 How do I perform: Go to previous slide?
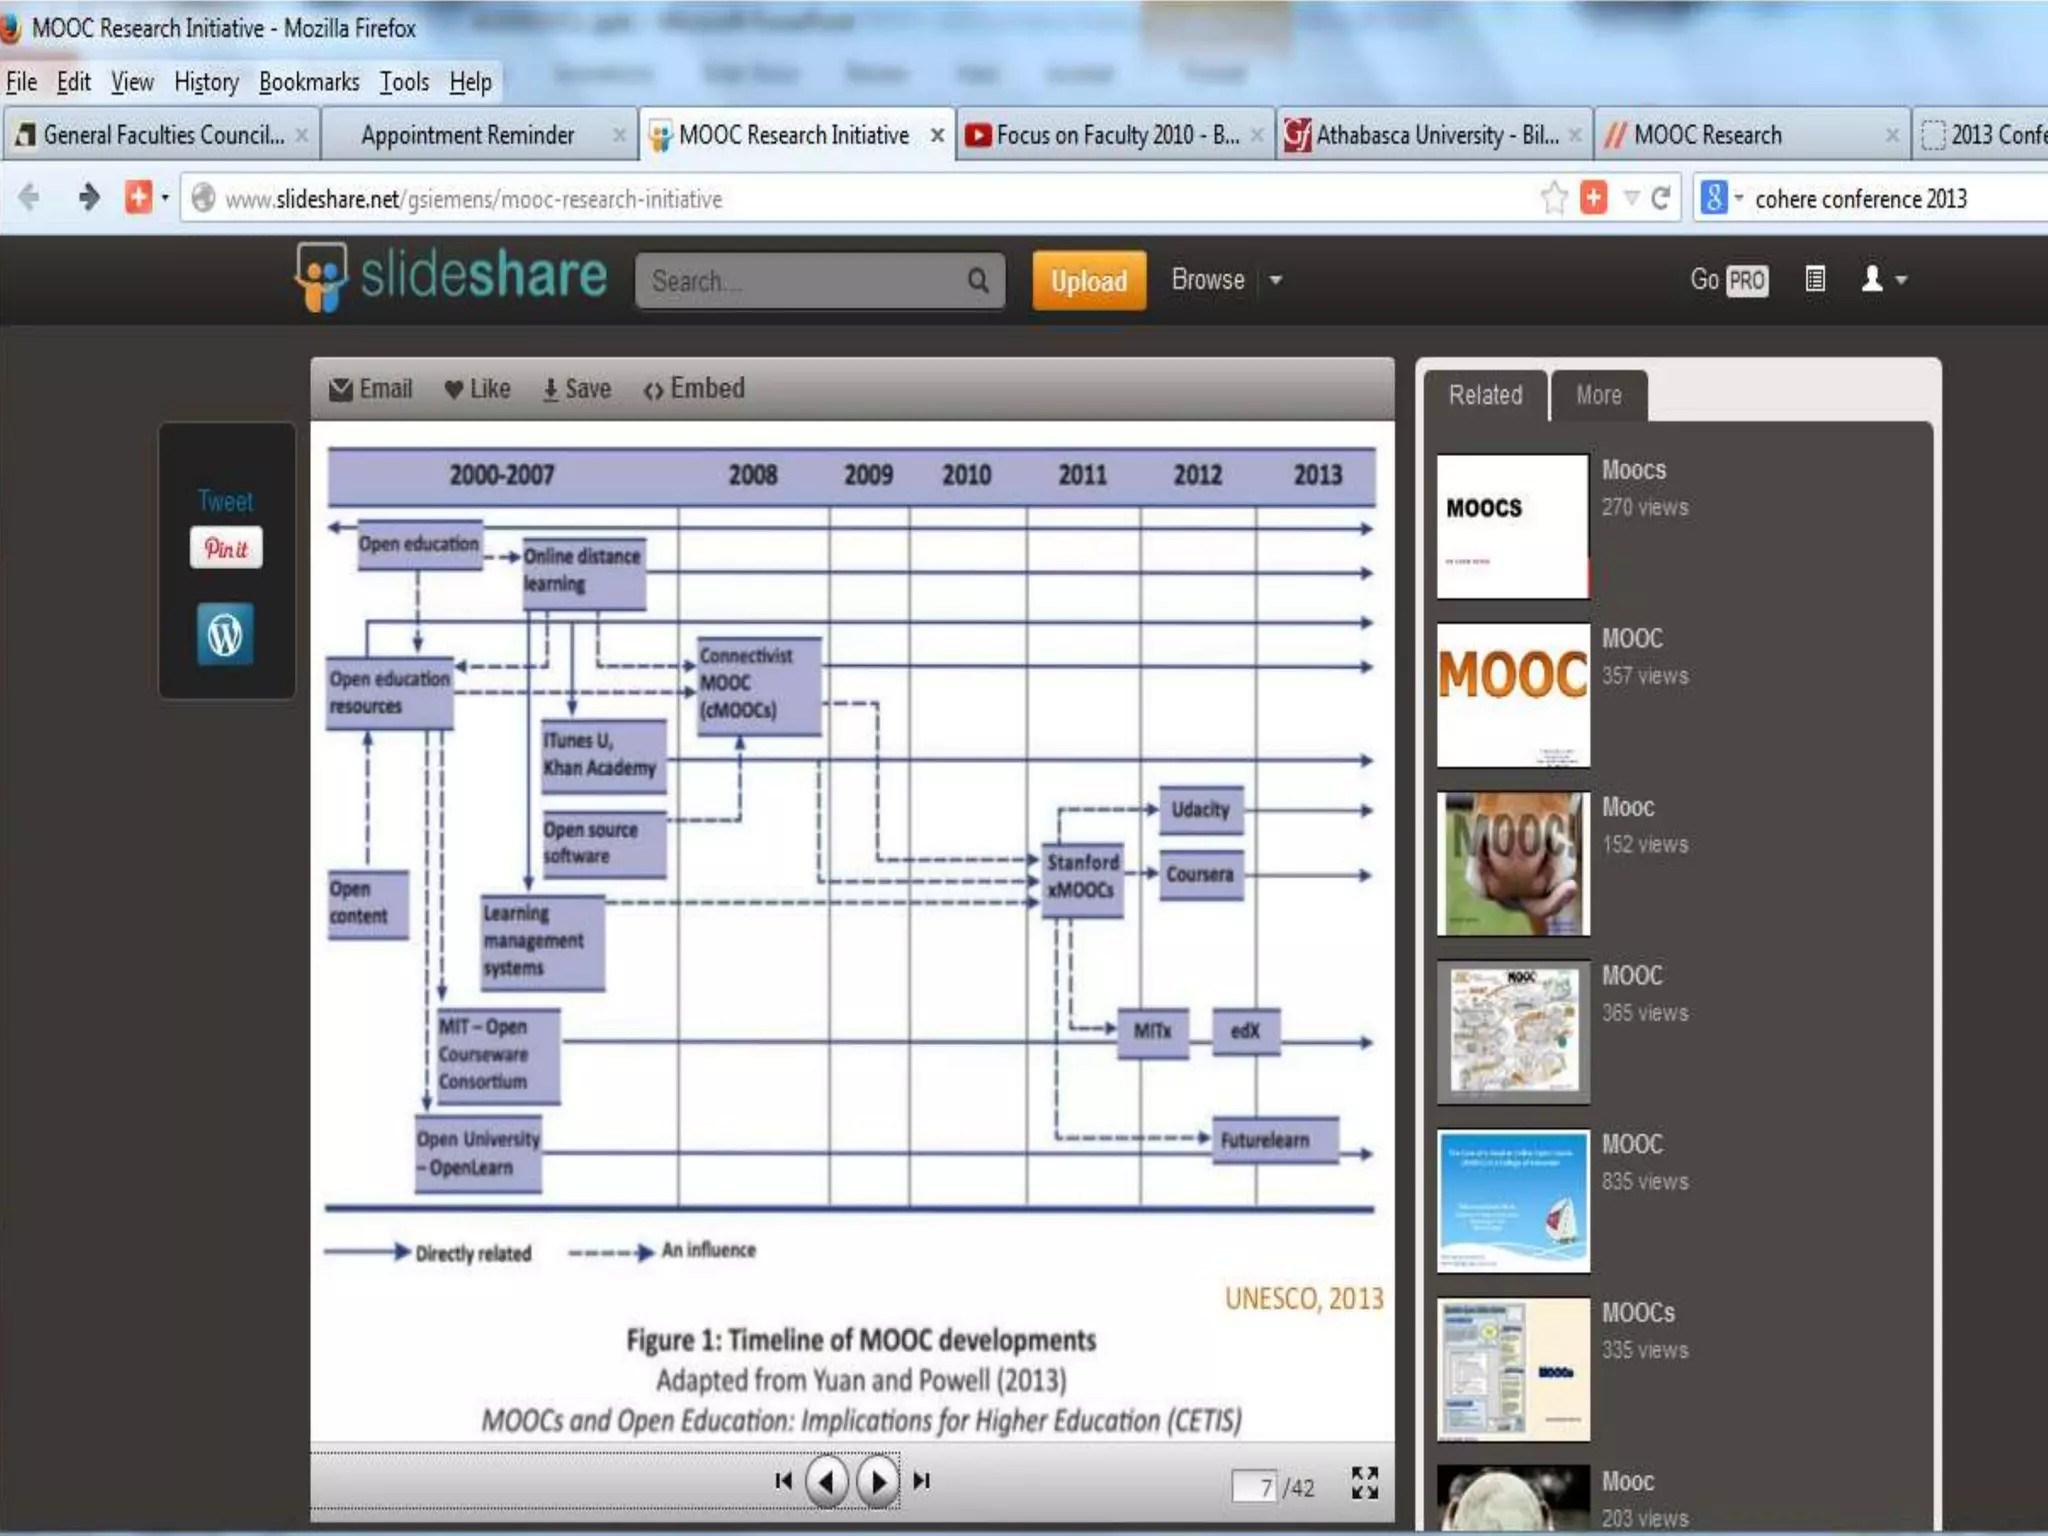point(826,1481)
